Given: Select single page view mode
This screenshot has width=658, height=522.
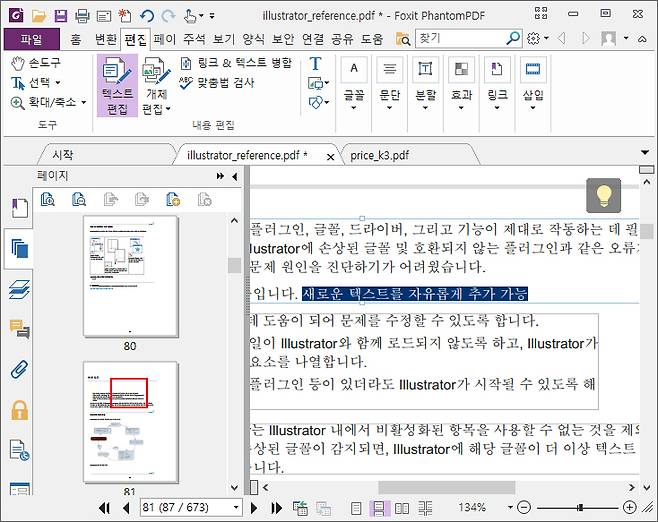Looking at the screenshot, I should coord(356,508).
